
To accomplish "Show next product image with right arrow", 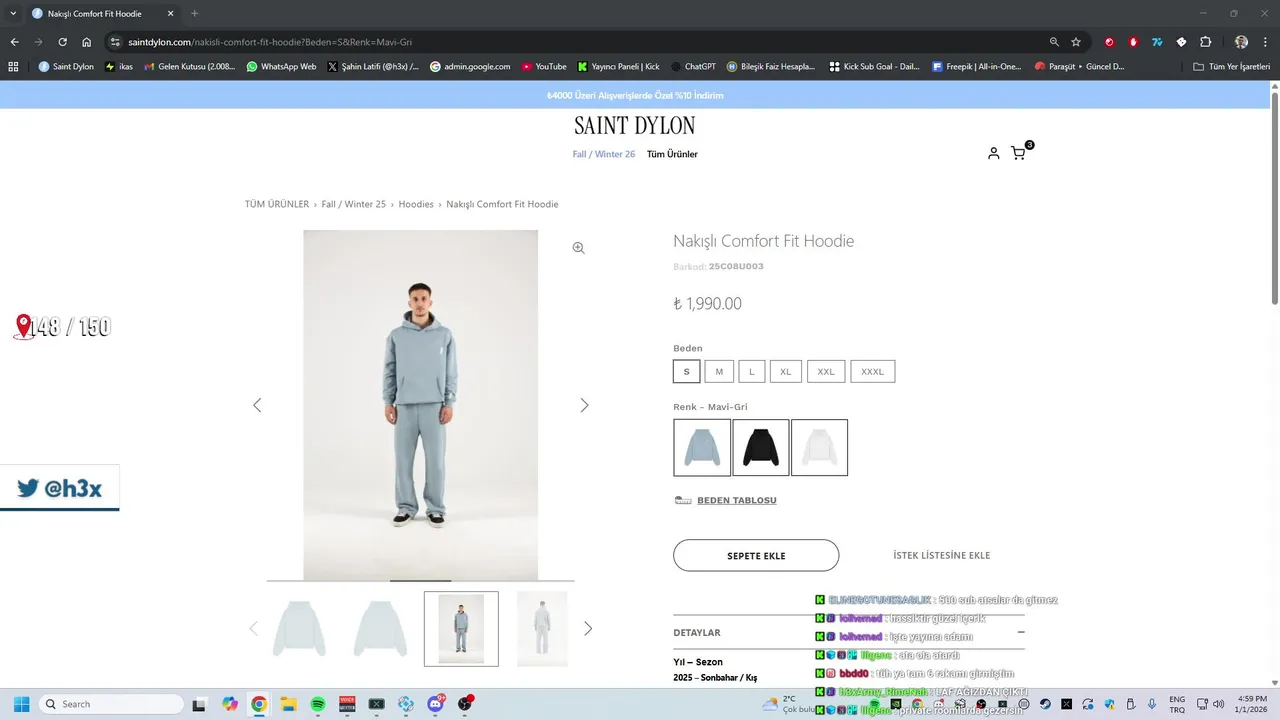I will [x=584, y=405].
